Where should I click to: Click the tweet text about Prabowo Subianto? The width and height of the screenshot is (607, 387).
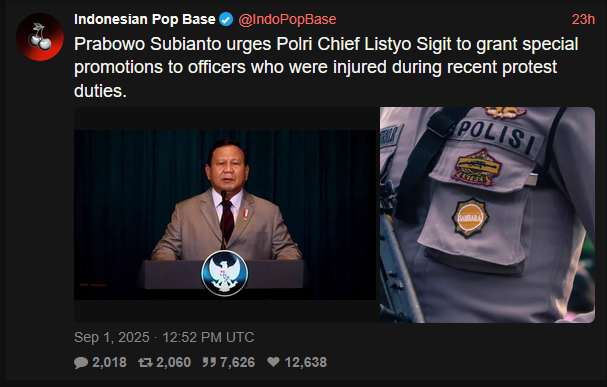(326, 67)
